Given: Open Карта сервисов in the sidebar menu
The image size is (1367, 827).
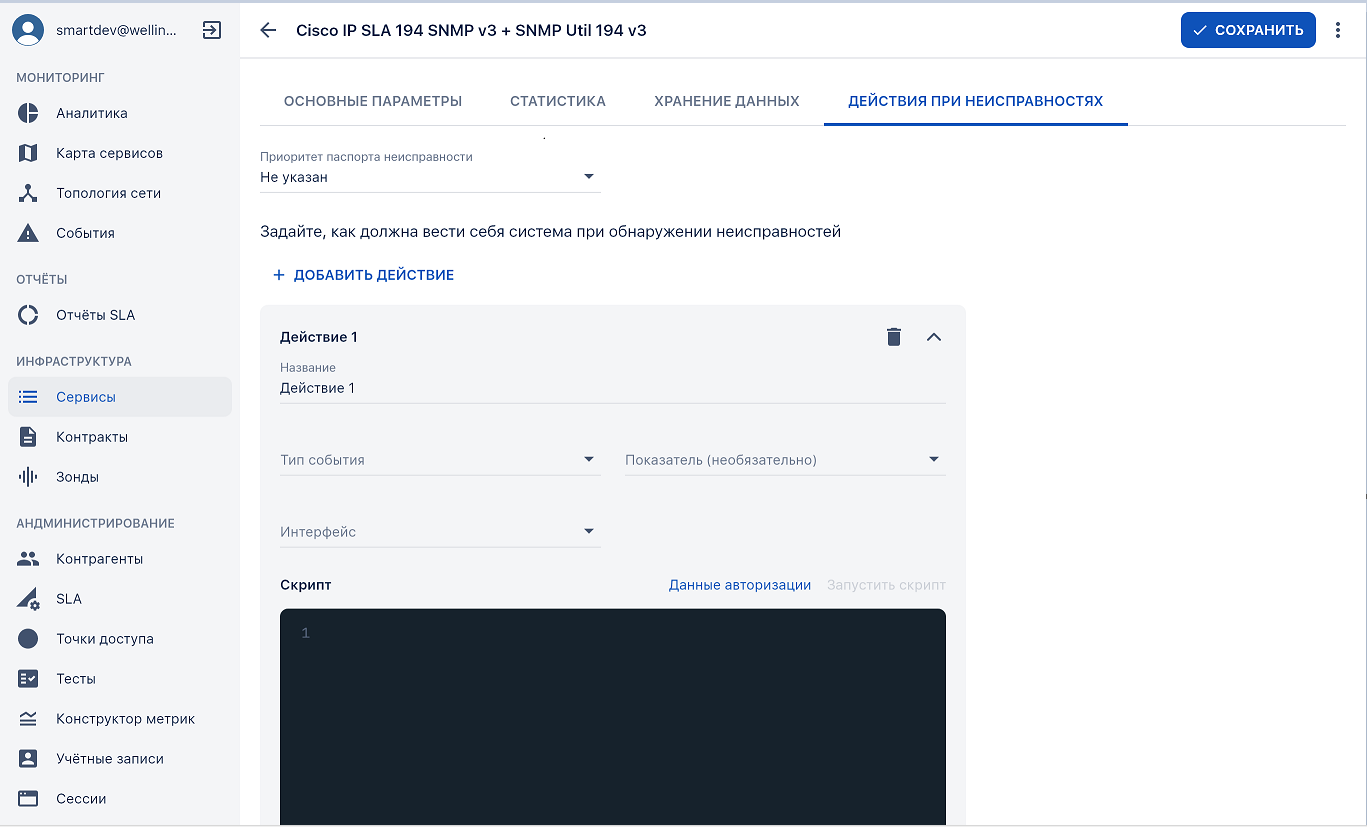Looking at the screenshot, I should coord(120,153).
